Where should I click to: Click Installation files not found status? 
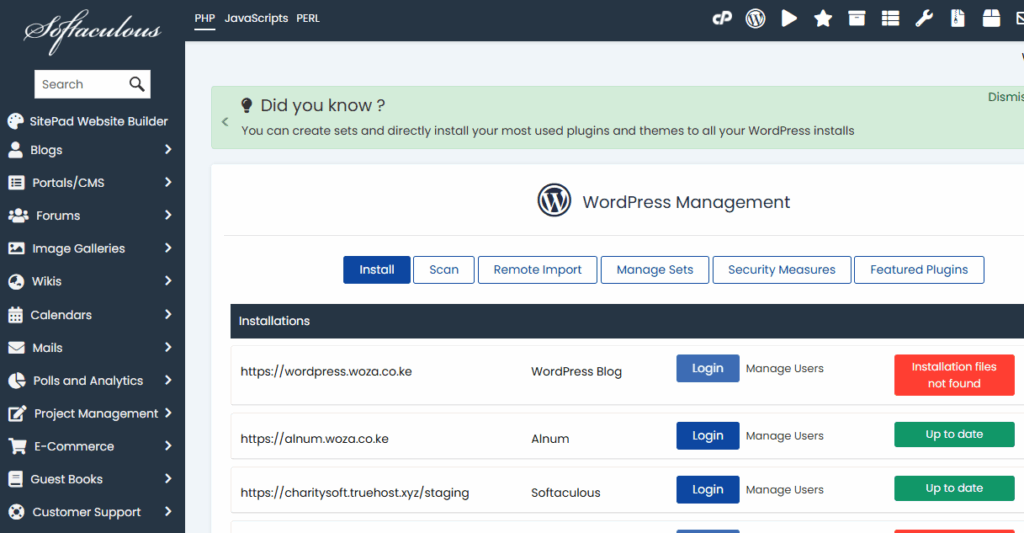tap(954, 375)
